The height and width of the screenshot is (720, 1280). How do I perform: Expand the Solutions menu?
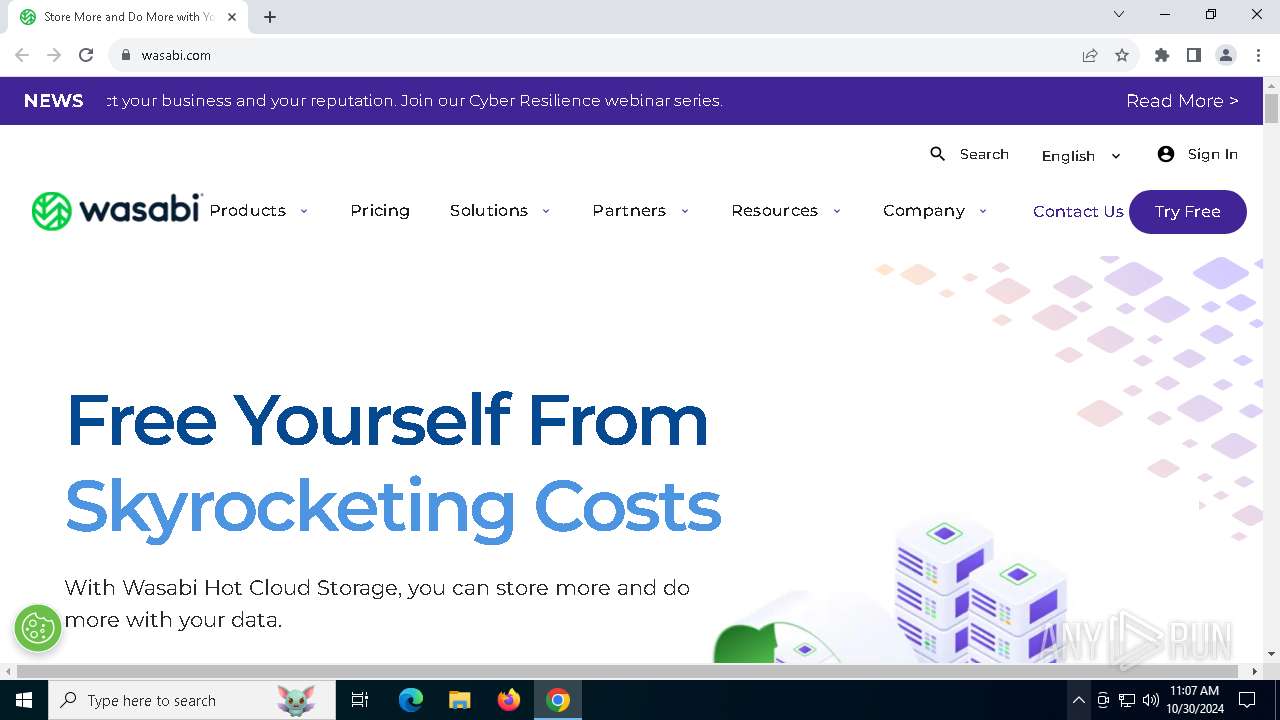point(500,211)
